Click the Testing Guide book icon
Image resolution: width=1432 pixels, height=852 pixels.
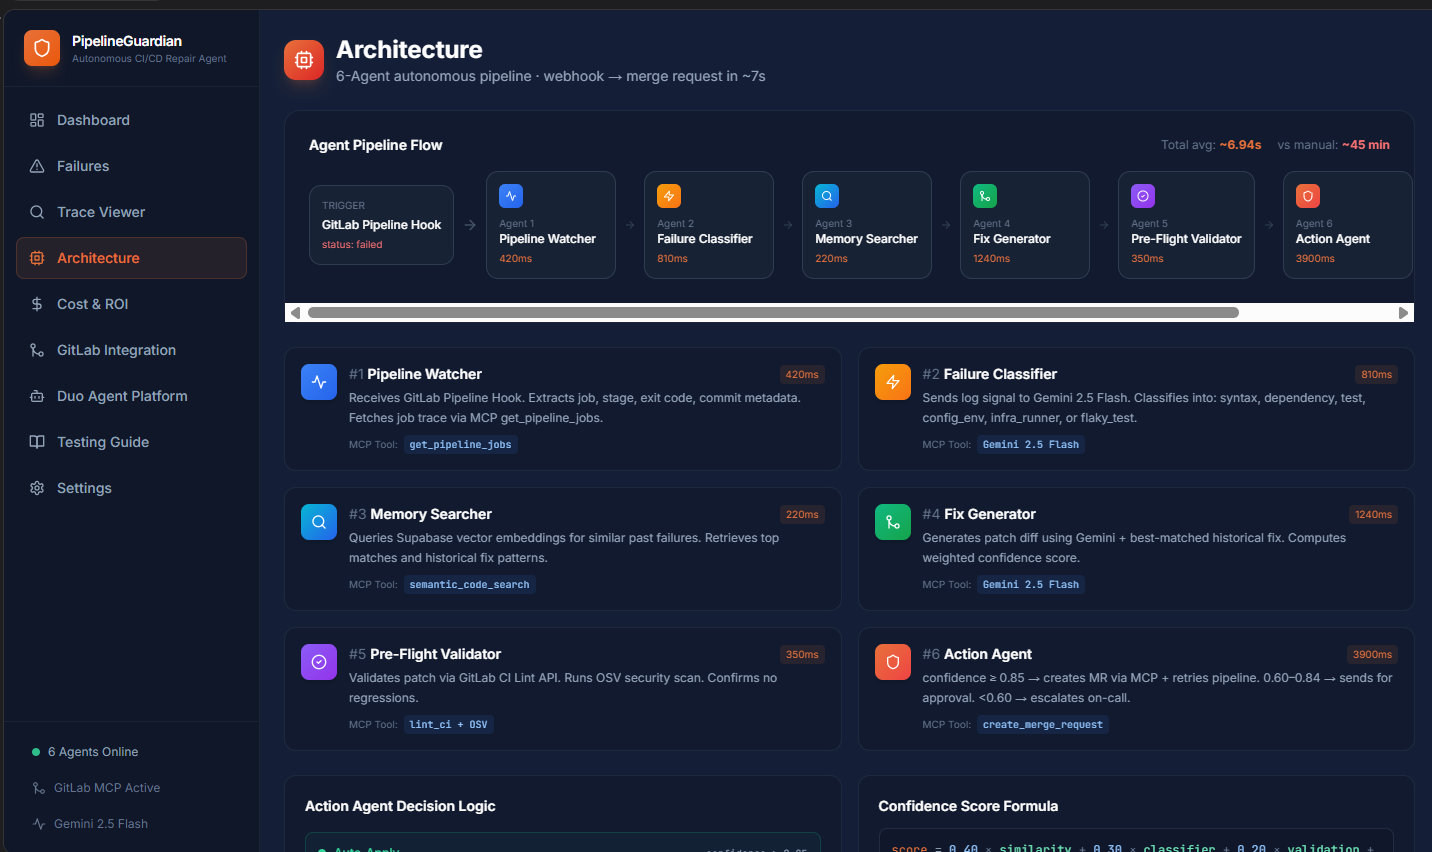[x=37, y=442]
